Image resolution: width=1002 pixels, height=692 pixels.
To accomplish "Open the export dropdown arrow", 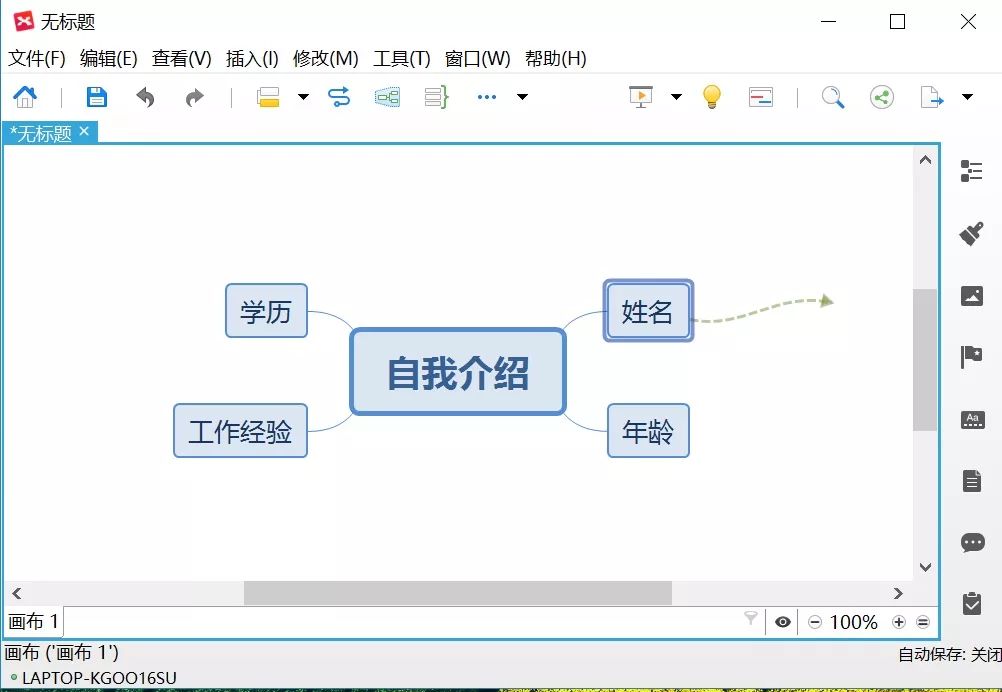I will [x=967, y=97].
